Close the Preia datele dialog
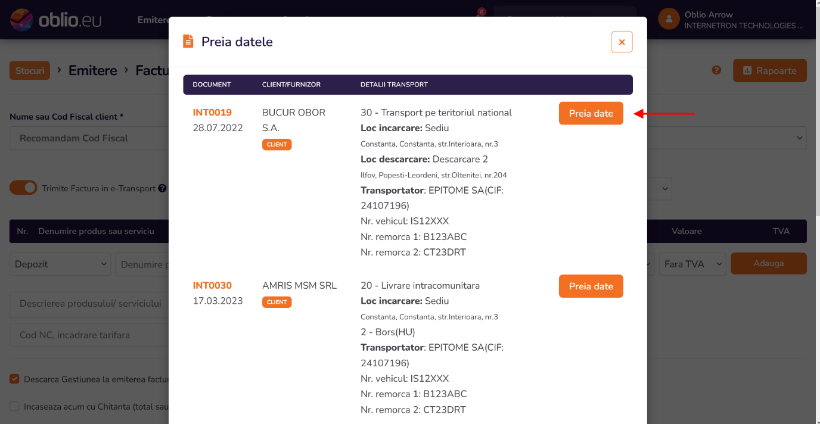Screen dimensions: 820x424 tap(622, 42)
